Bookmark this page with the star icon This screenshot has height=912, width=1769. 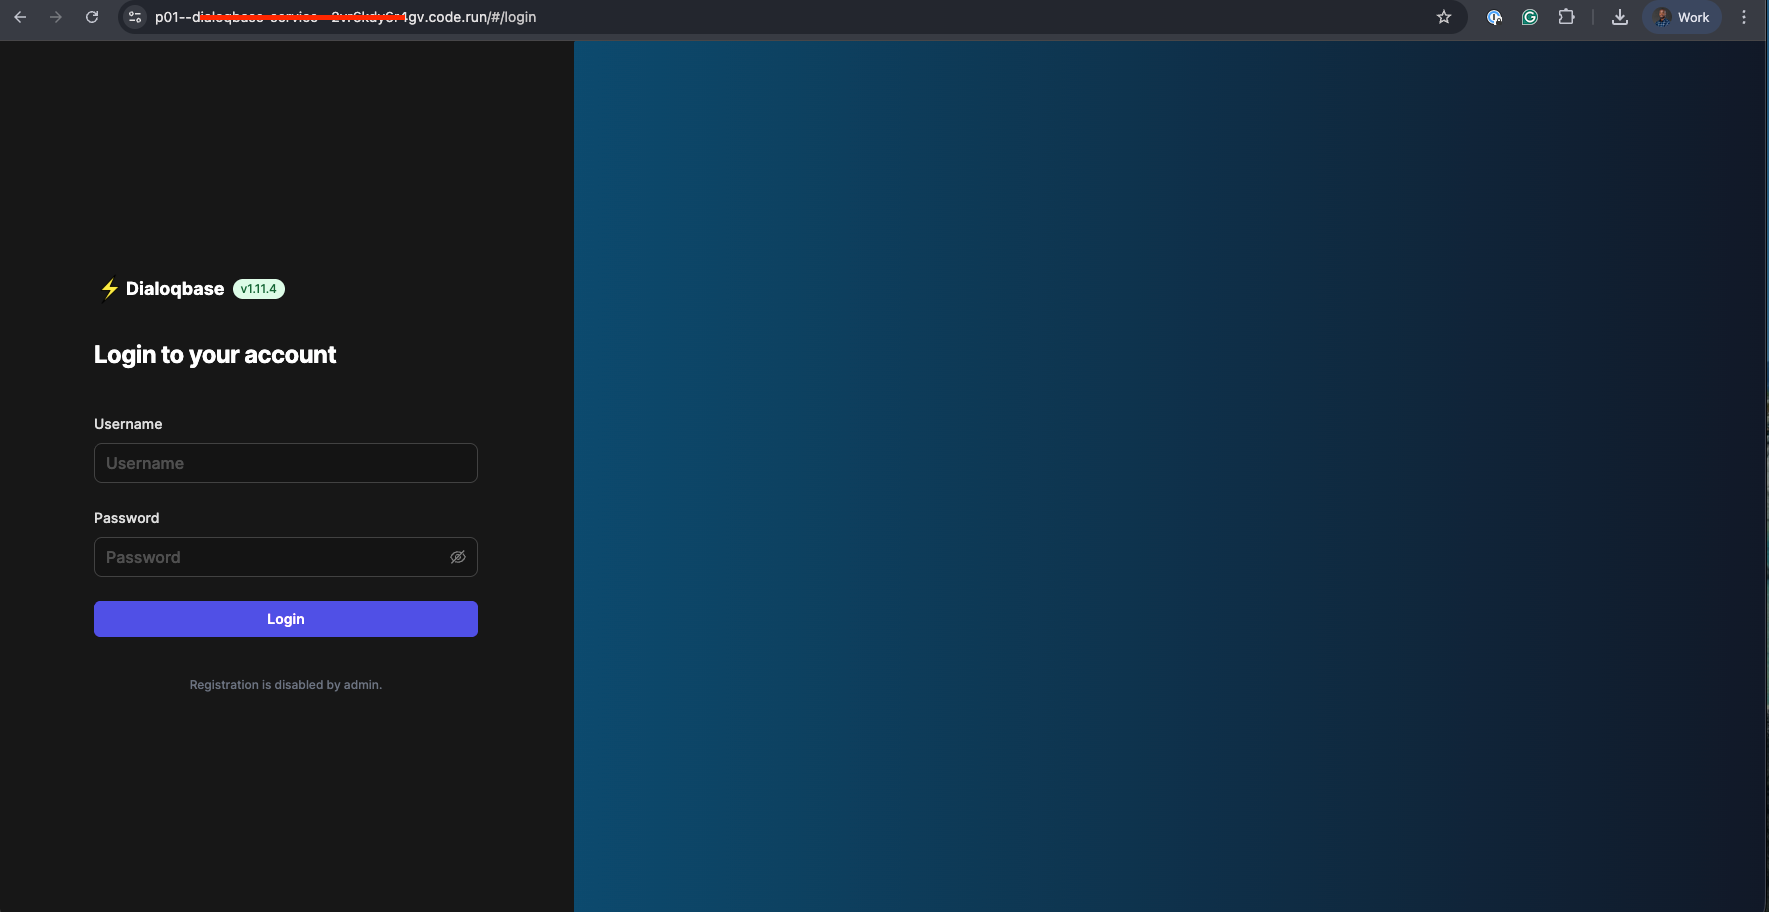coord(1443,17)
